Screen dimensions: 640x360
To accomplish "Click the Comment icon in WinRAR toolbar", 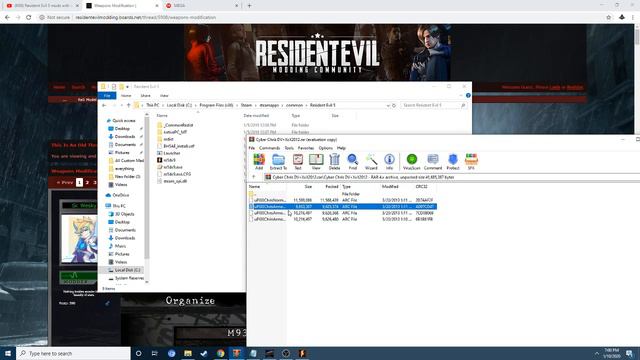I will (433, 162).
